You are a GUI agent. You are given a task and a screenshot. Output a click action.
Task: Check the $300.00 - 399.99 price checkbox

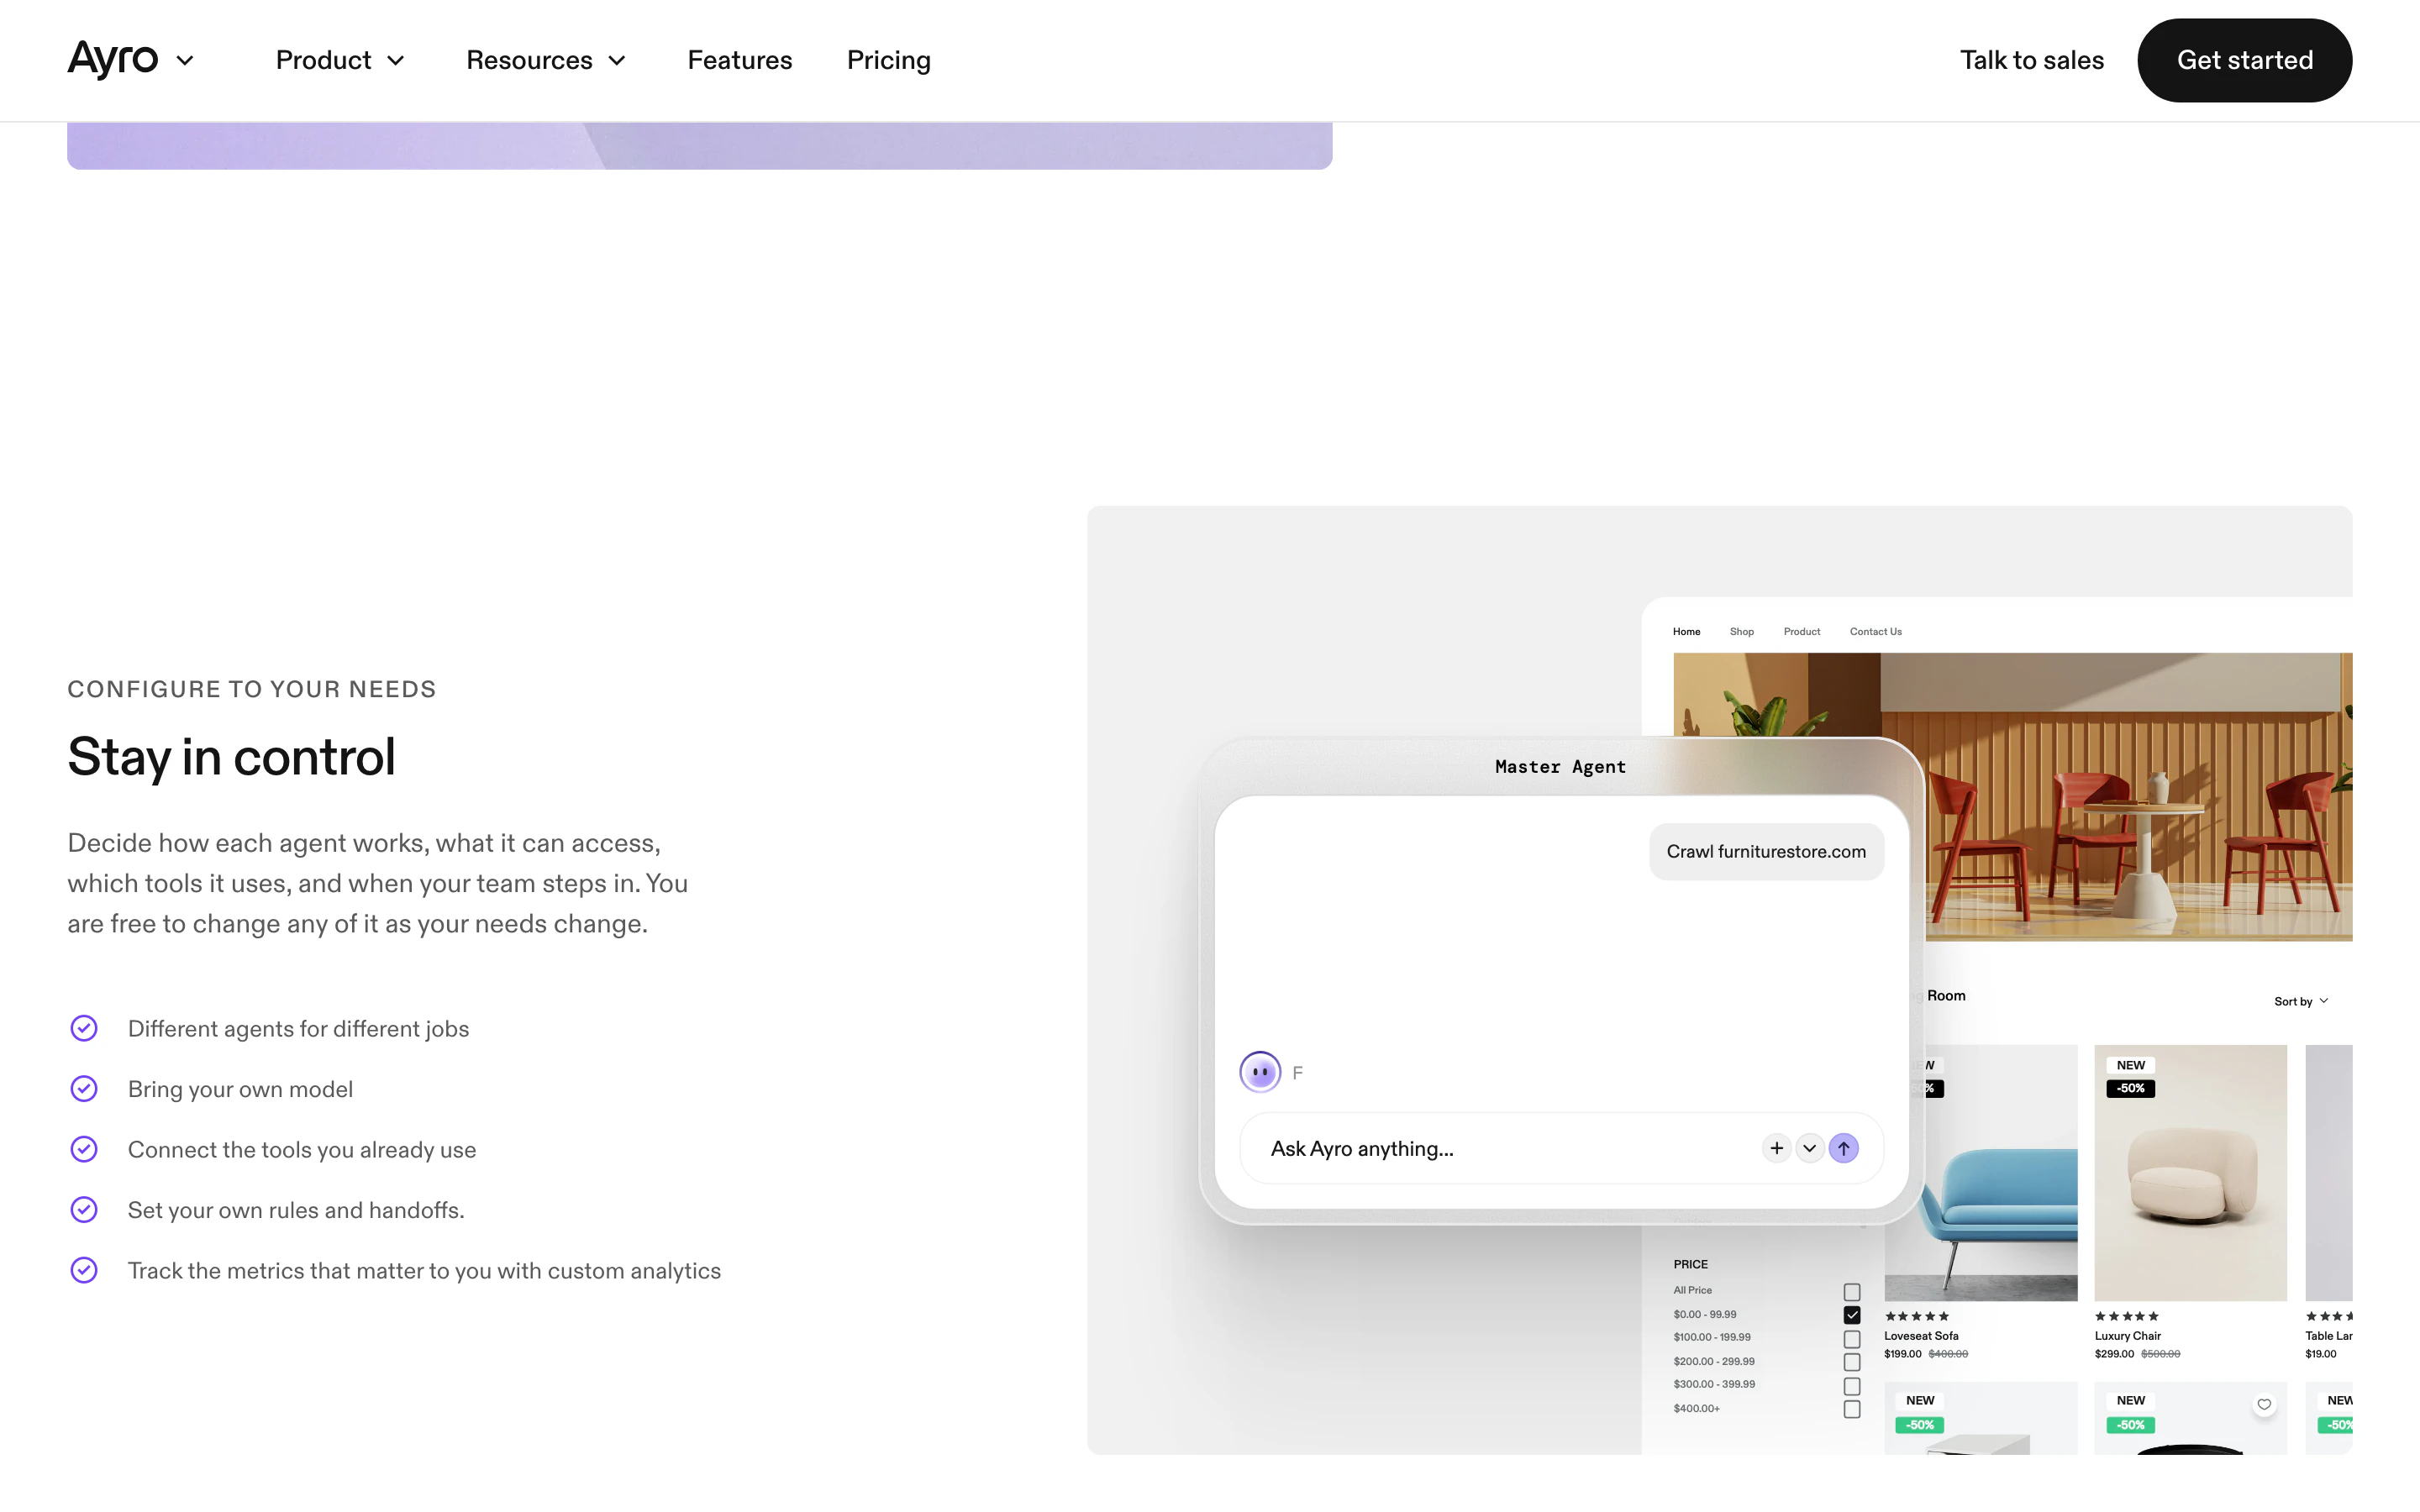pyautogui.click(x=1851, y=1386)
